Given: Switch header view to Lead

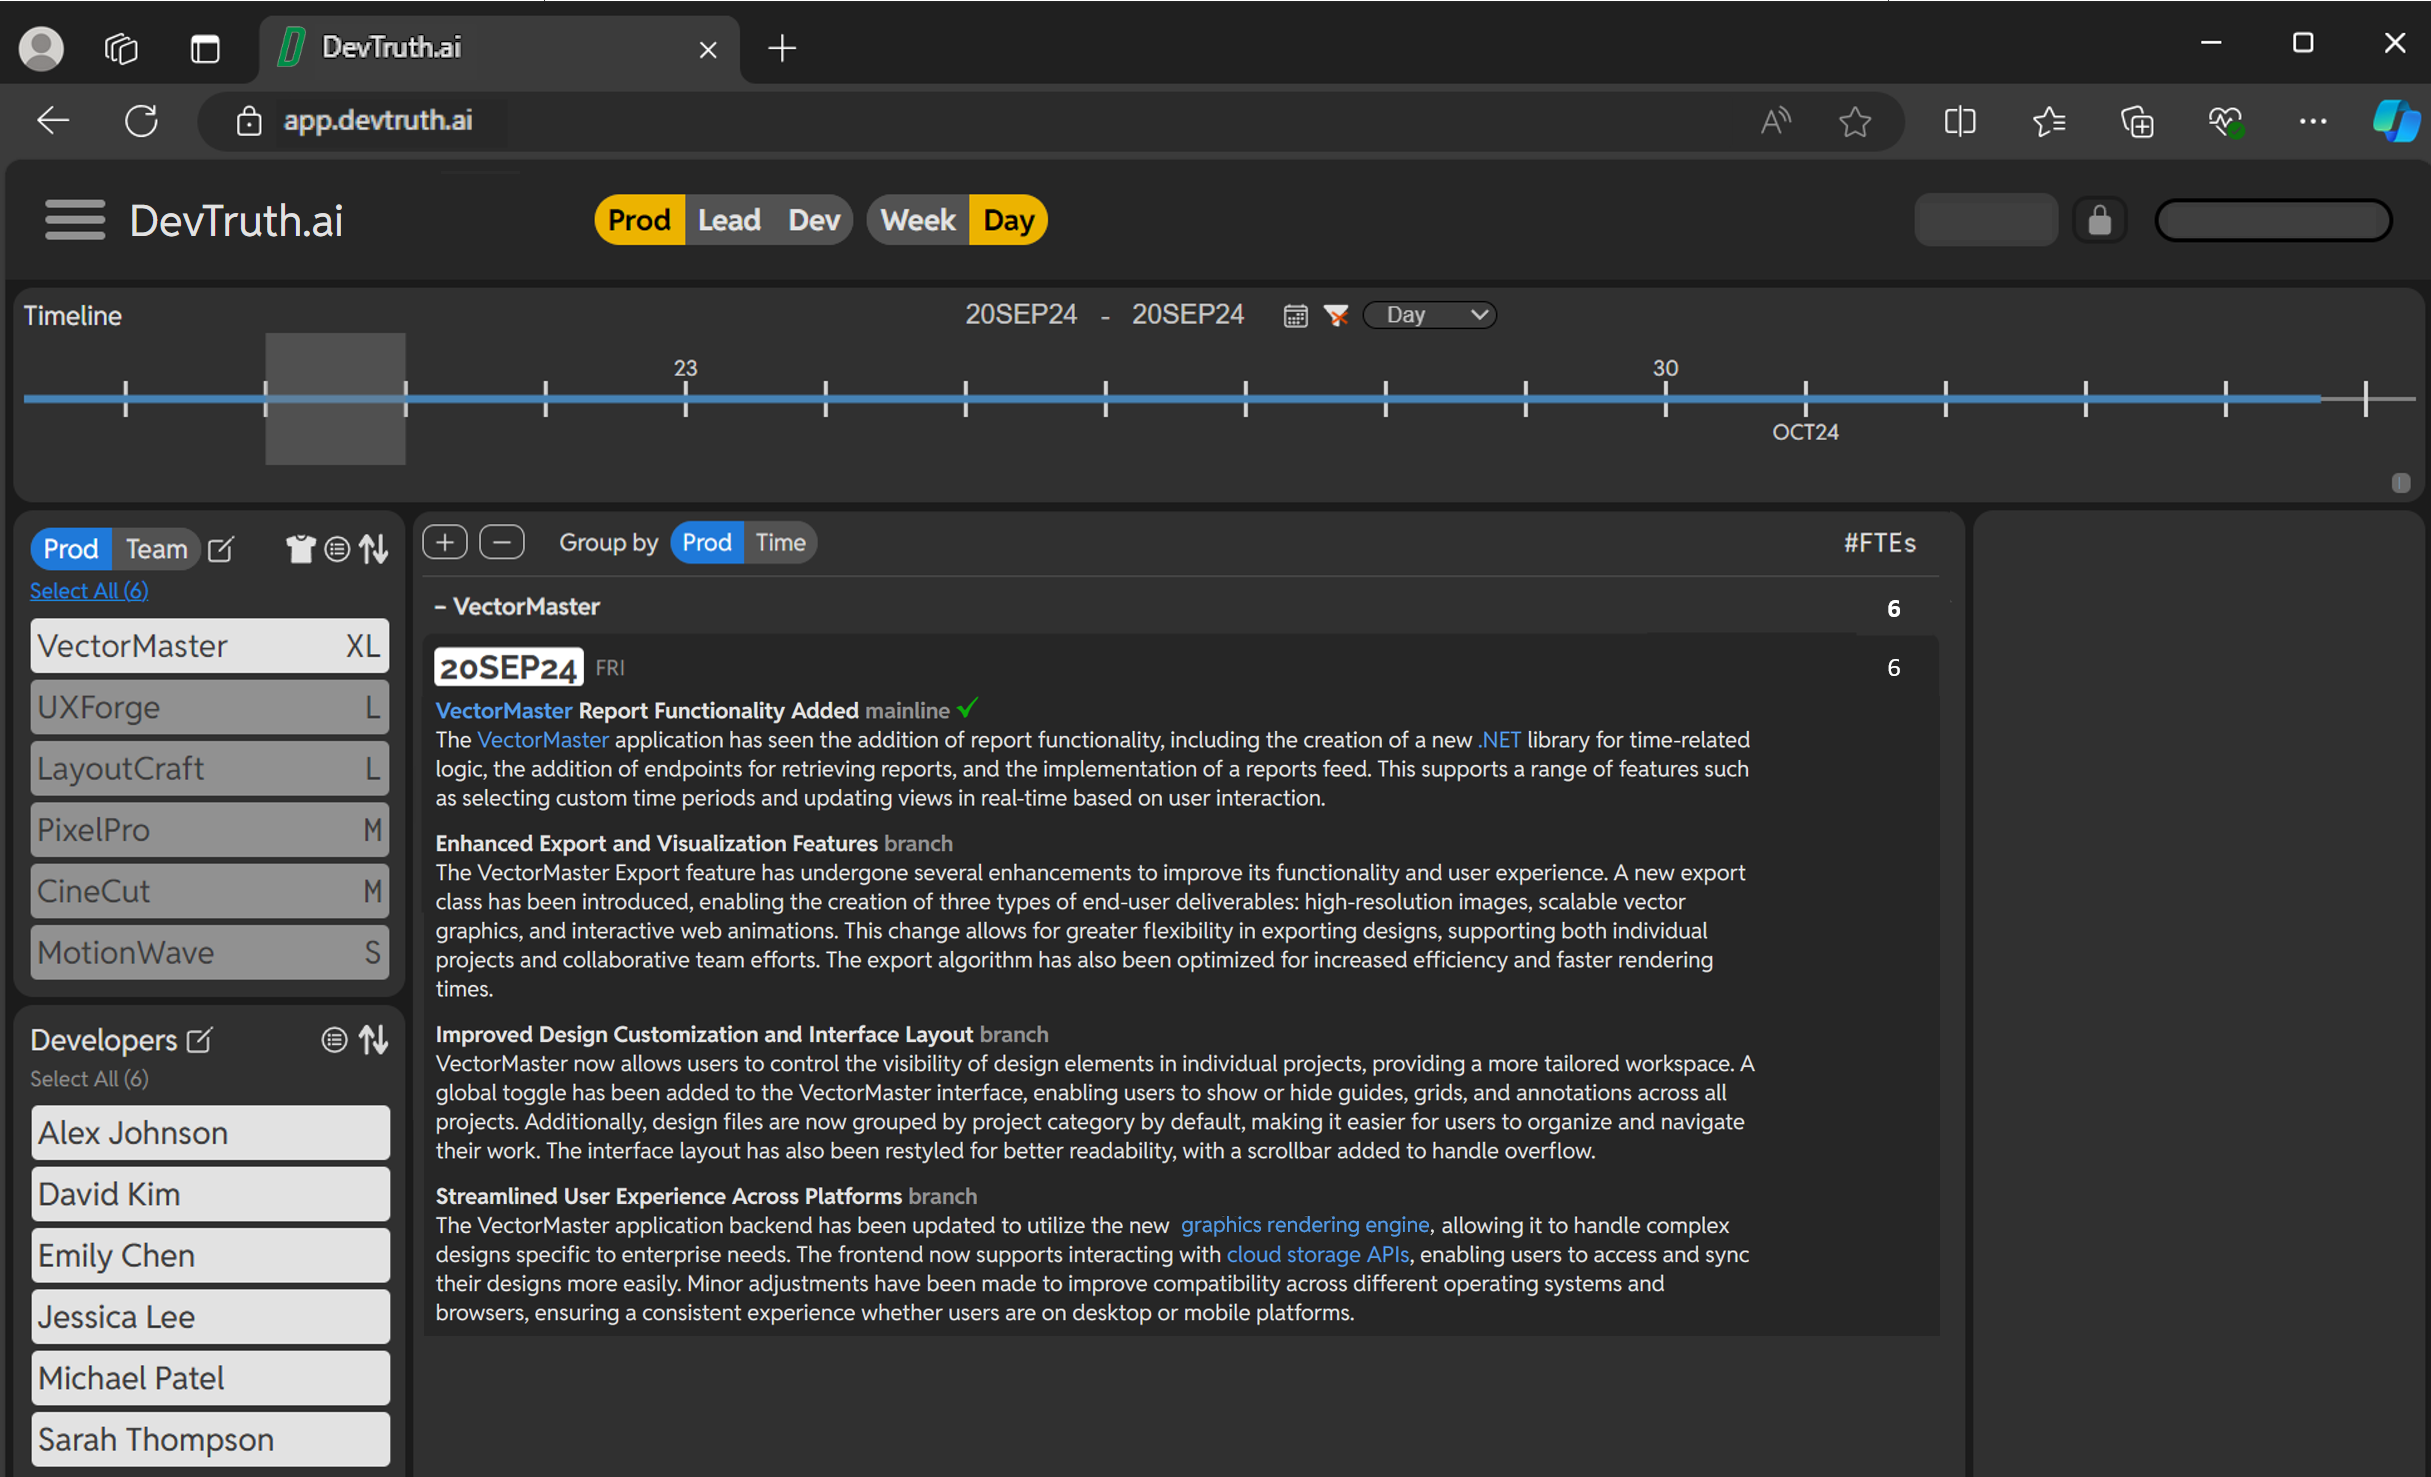Looking at the screenshot, I should [x=729, y=220].
